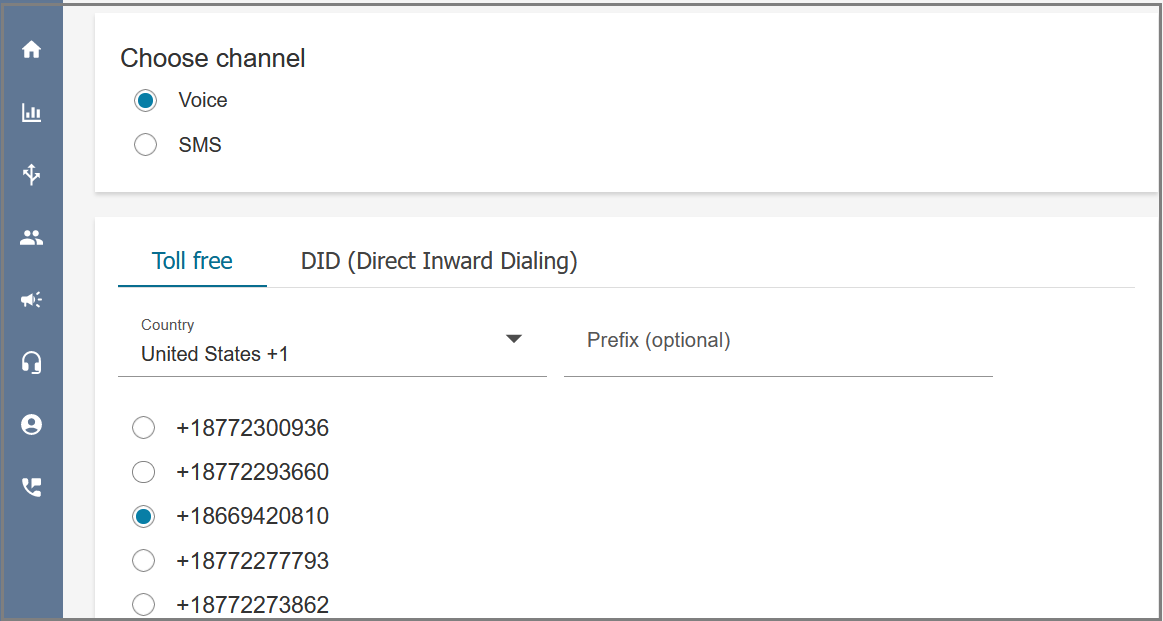The height and width of the screenshot is (621, 1163).
Task: Open the Analytics bar chart icon
Action: (x=31, y=113)
